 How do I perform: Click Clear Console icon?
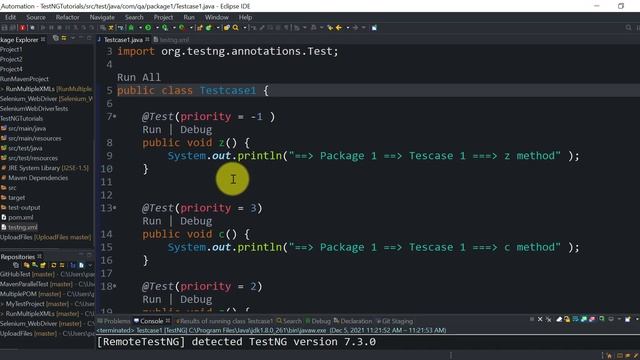[559, 319]
